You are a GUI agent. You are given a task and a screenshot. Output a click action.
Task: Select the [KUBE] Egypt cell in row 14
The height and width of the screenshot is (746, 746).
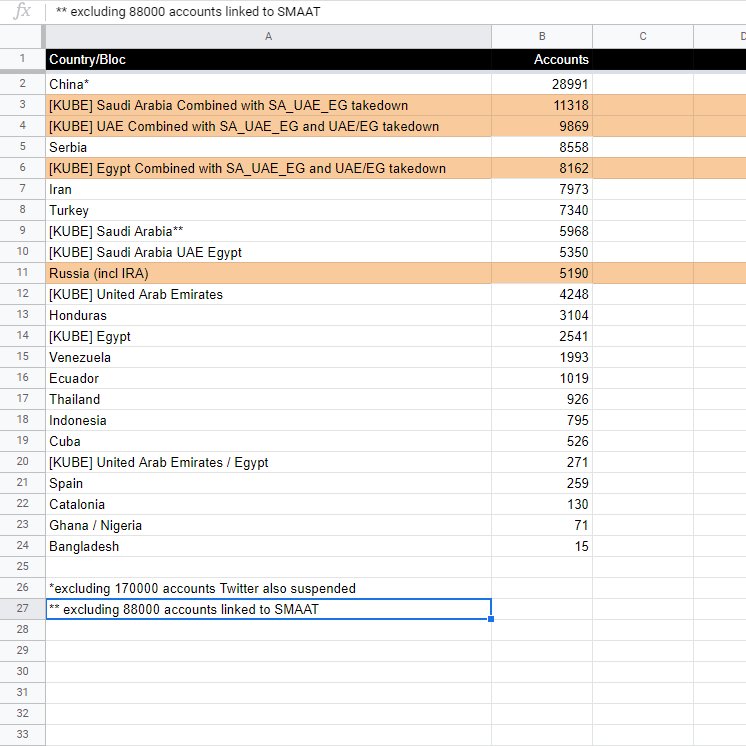268,336
